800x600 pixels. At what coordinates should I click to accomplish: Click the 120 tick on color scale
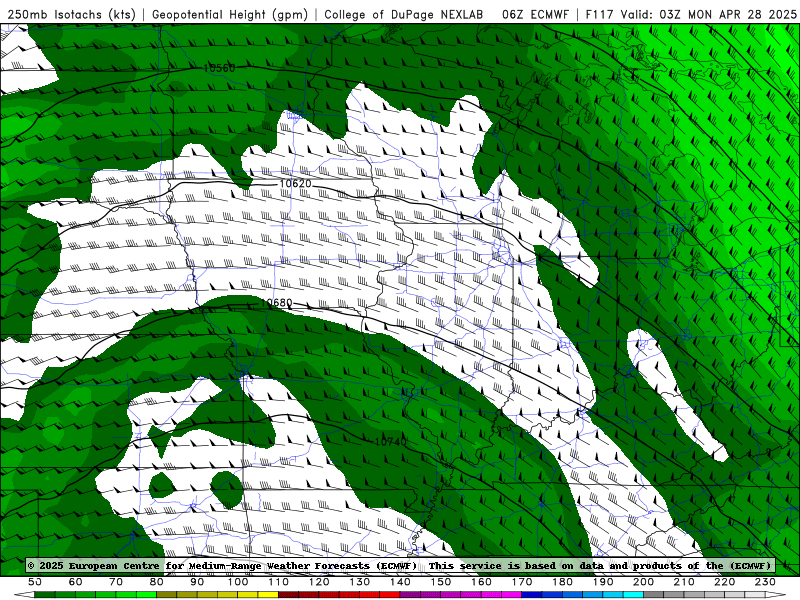(x=319, y=582)
